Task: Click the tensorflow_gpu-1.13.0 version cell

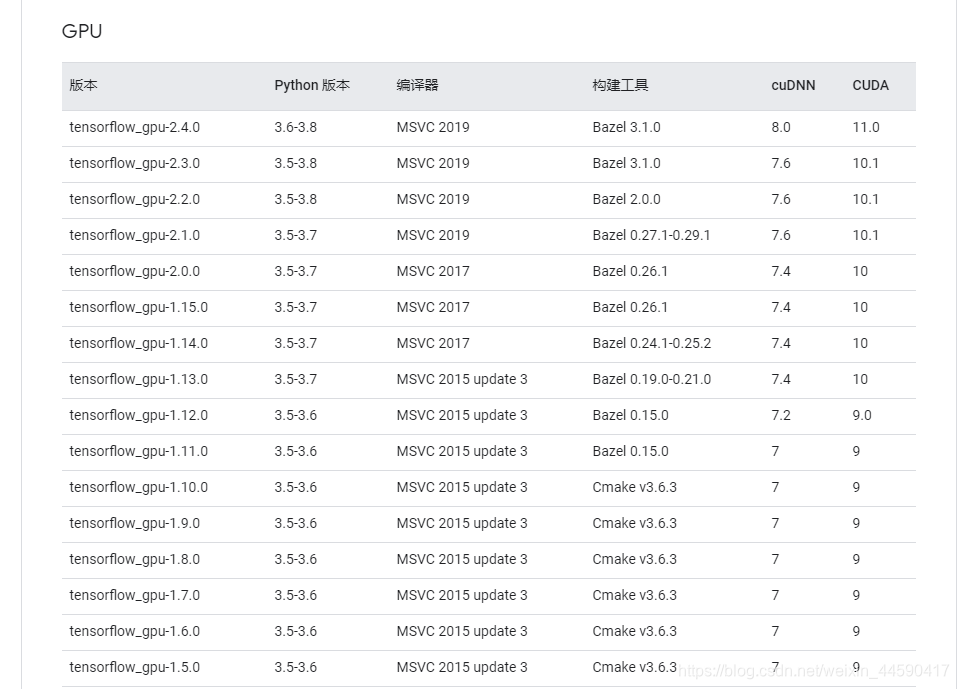Action: click(138, 380)
